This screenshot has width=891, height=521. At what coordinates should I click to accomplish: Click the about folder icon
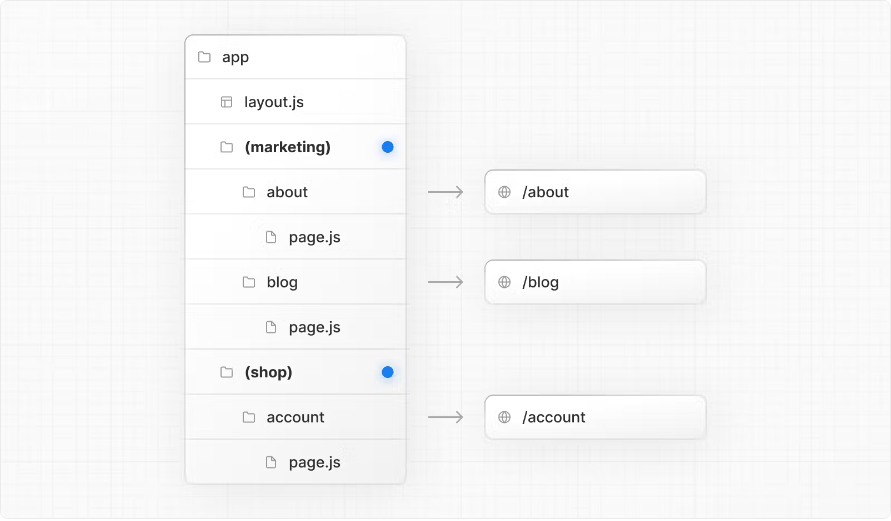249,192
